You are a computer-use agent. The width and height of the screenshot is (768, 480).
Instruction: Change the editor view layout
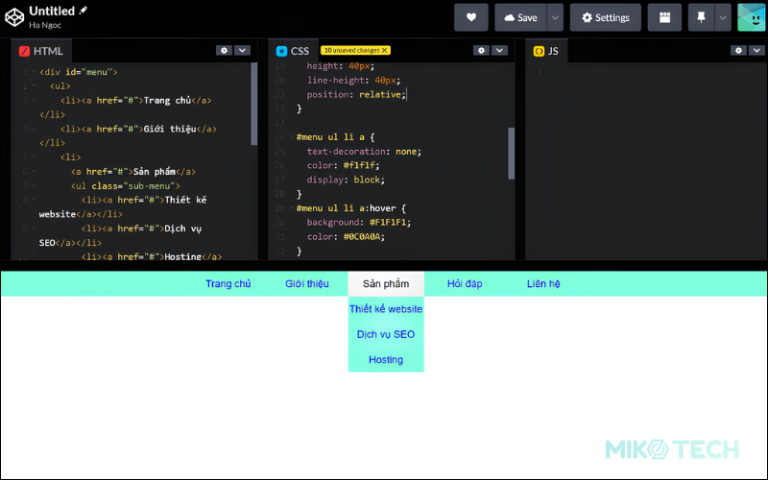665,18
